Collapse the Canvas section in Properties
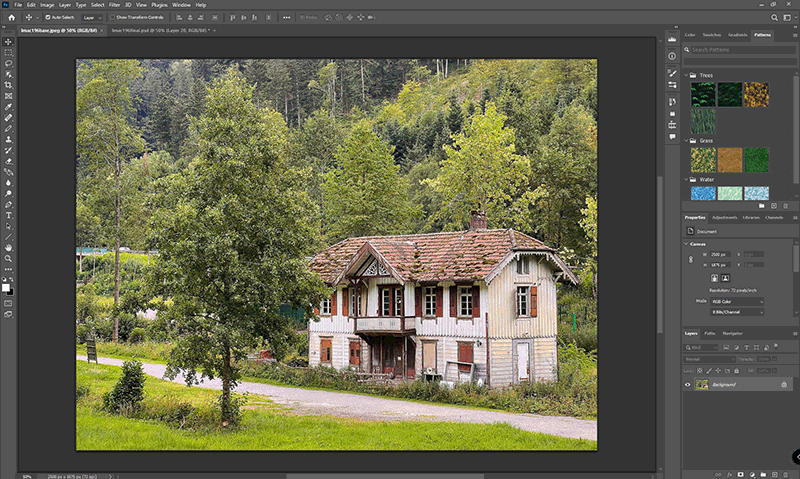The width and height of the screenshot is (800, 479). tap(686, 244)
